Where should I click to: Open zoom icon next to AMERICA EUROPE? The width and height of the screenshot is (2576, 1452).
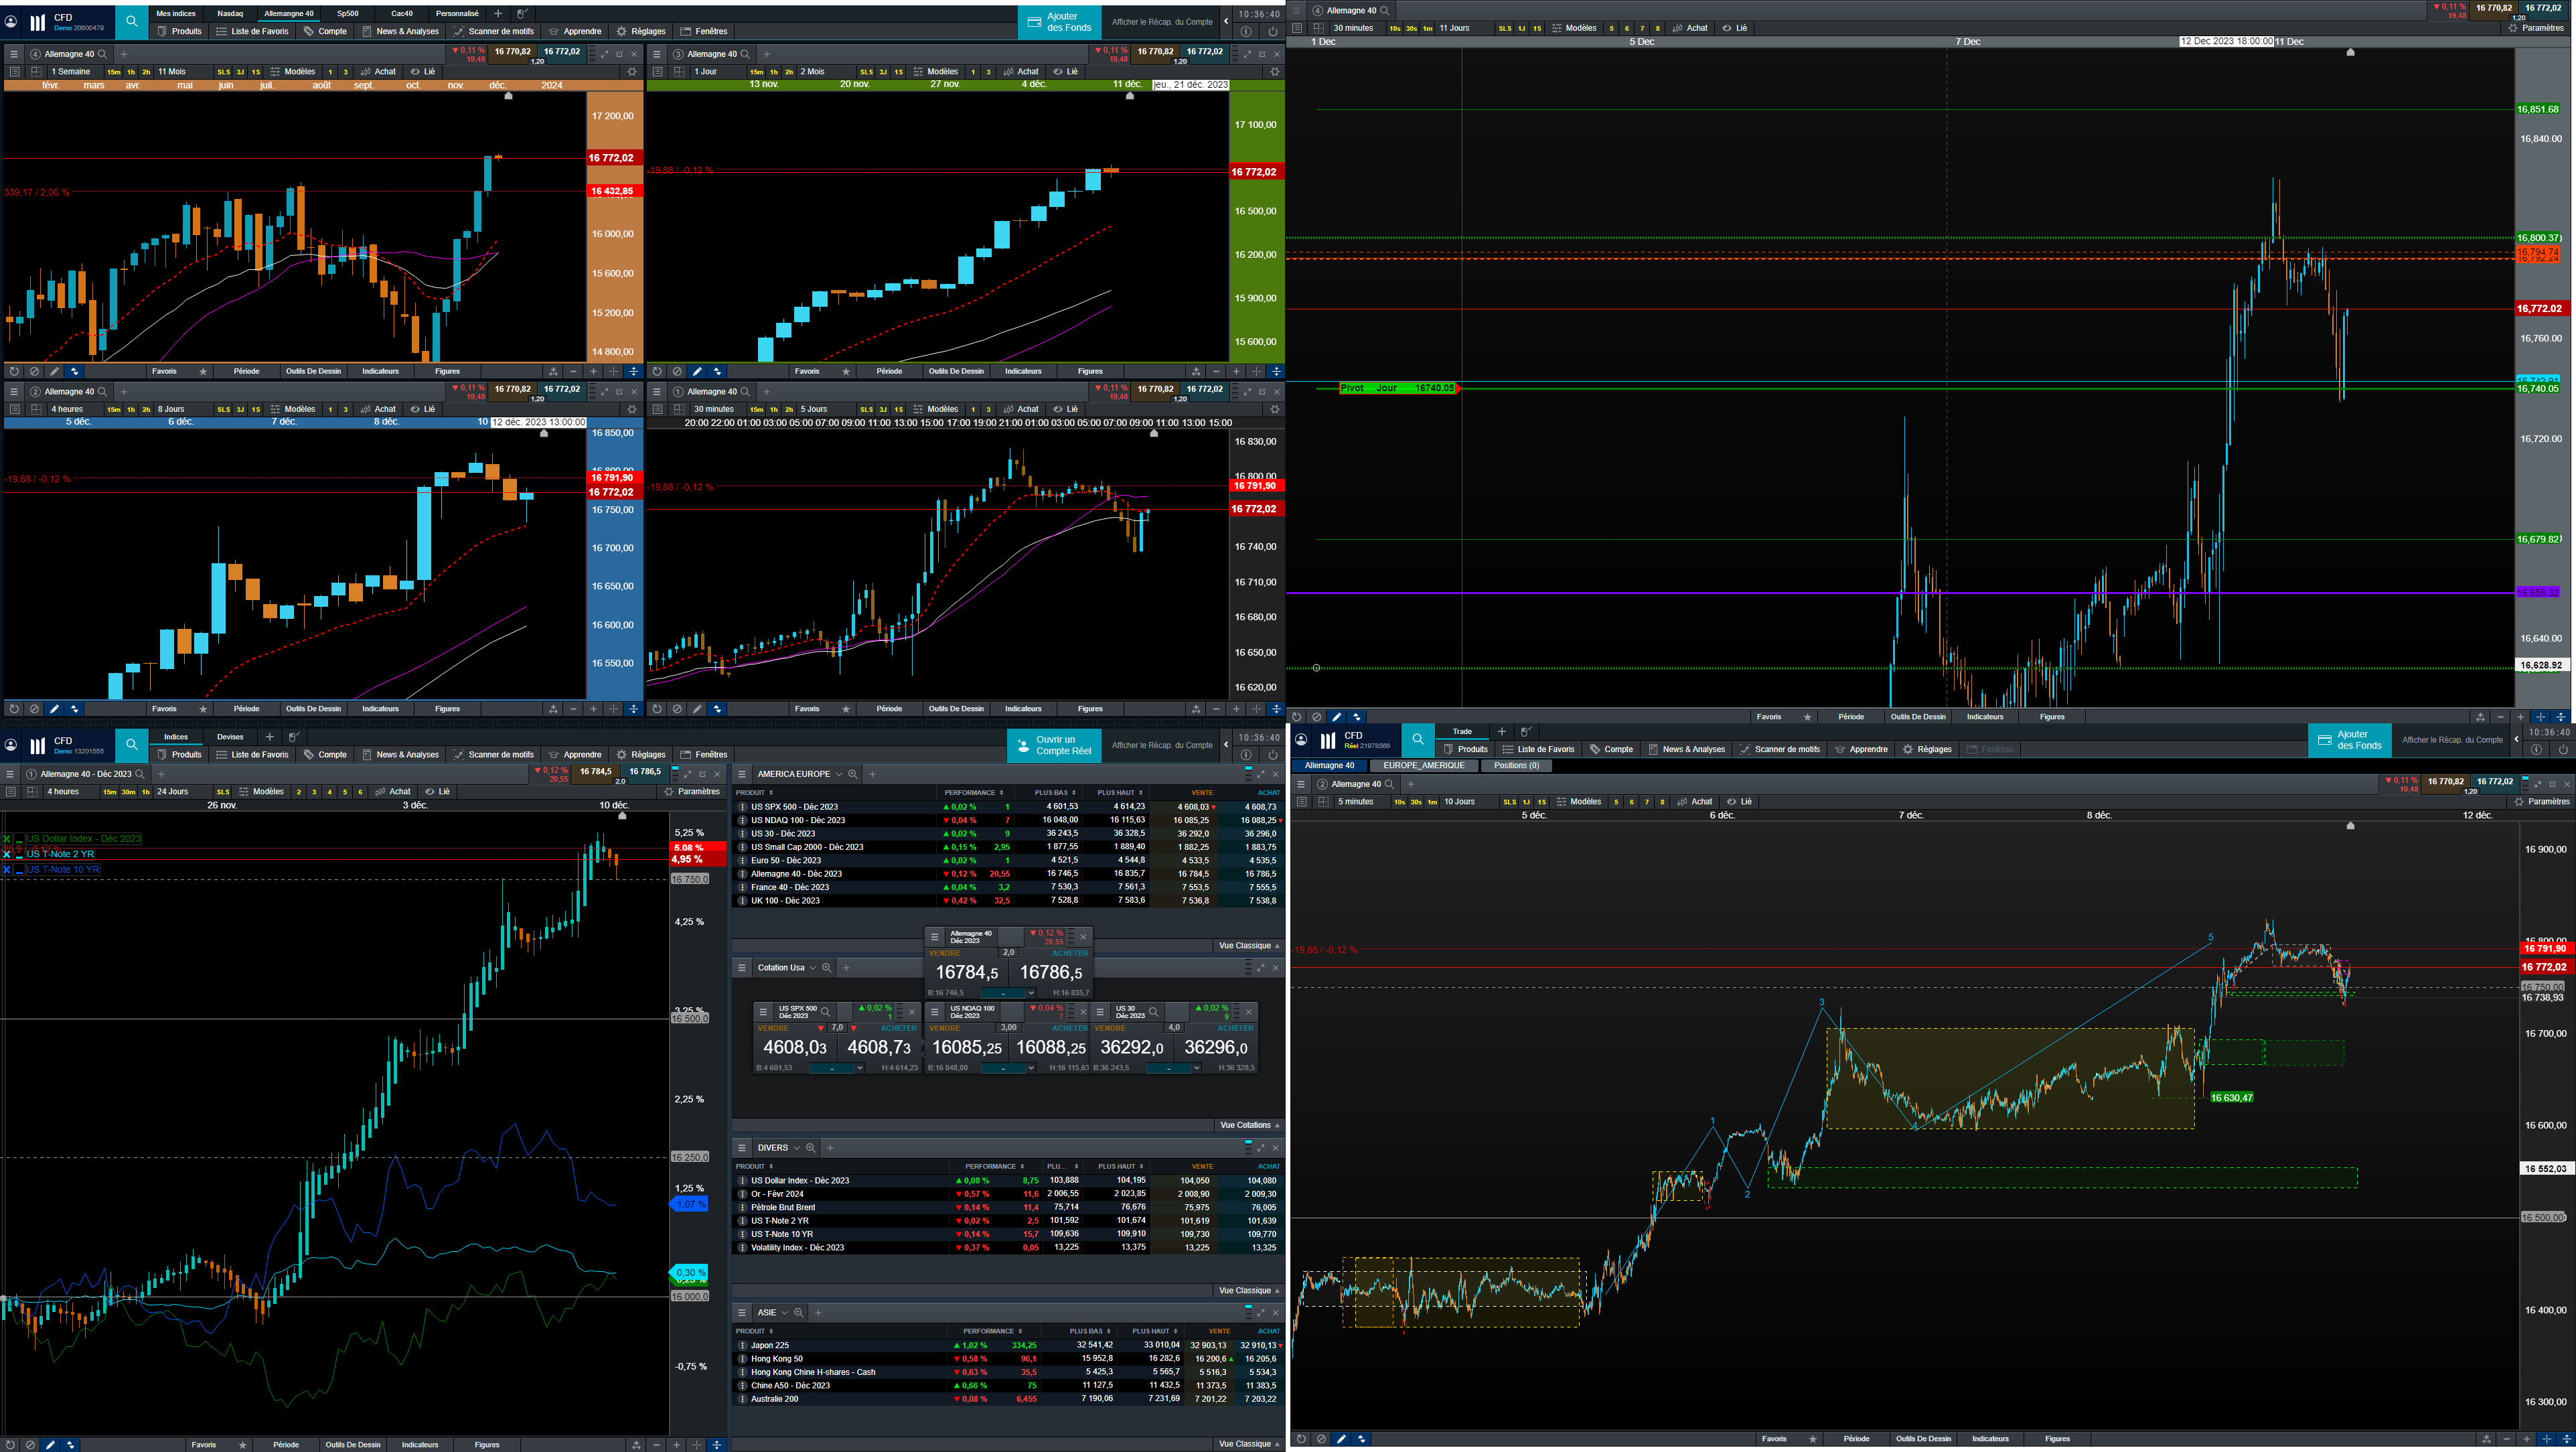(853, 774)
